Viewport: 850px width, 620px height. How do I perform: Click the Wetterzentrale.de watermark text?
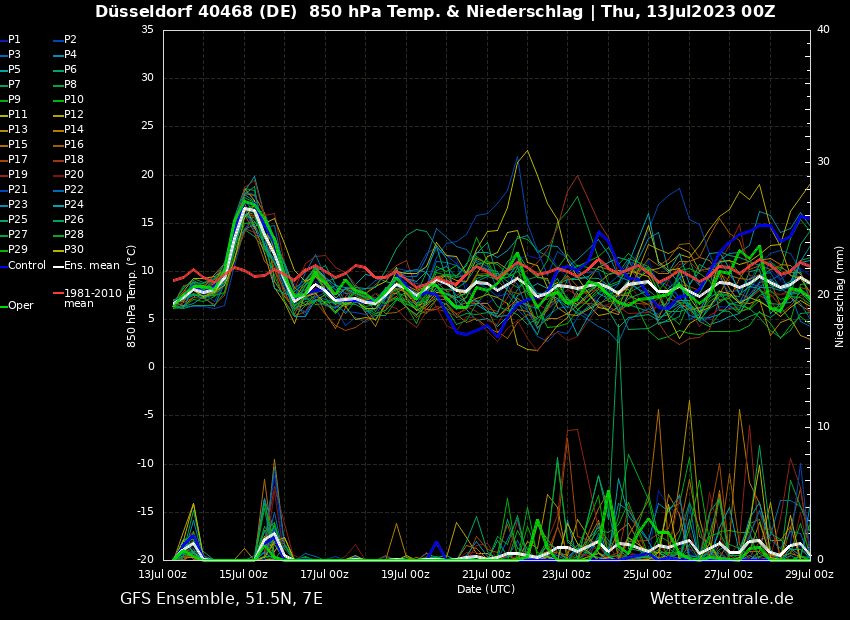tap(721, 598)
